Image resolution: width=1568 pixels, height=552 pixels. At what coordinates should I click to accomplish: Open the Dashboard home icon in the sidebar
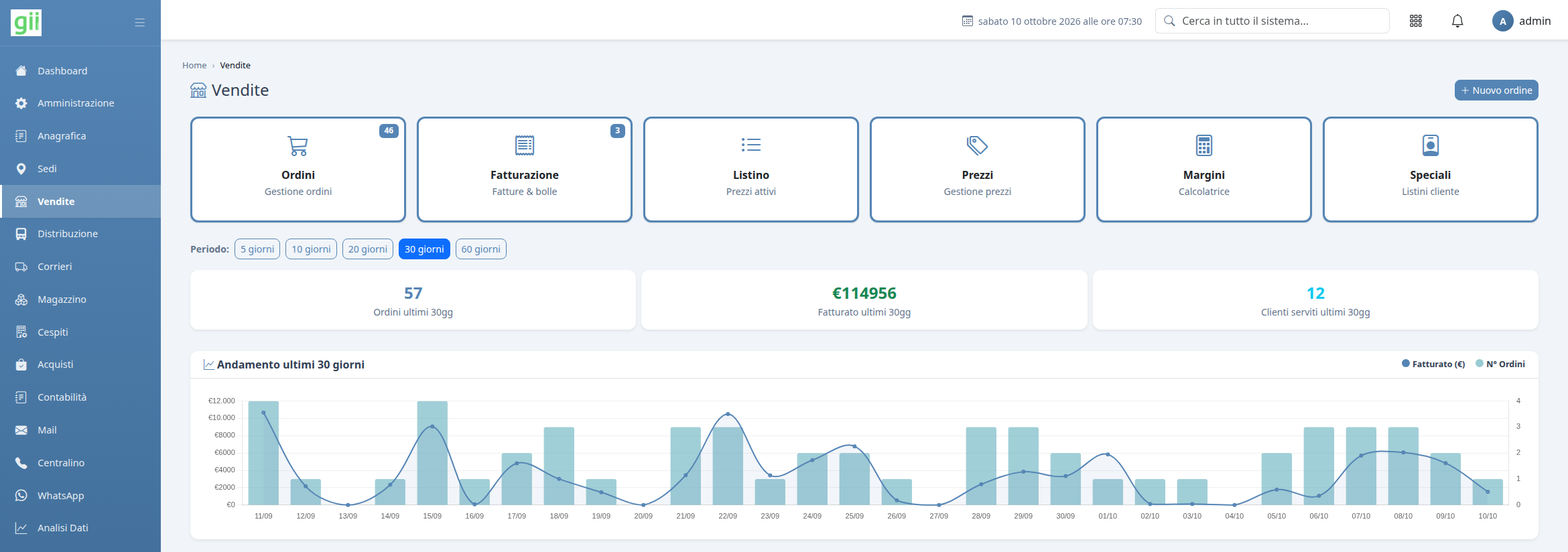pos(21,71)
